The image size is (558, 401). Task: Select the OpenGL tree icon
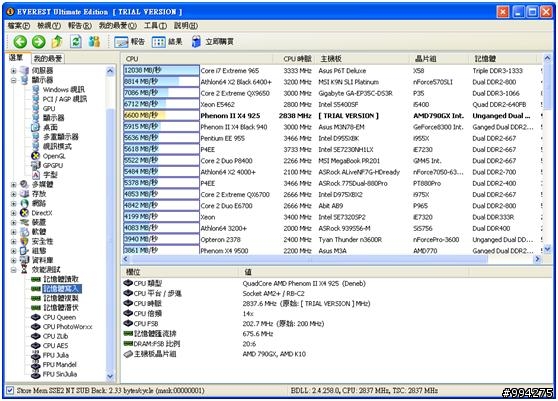click(35, 156)
